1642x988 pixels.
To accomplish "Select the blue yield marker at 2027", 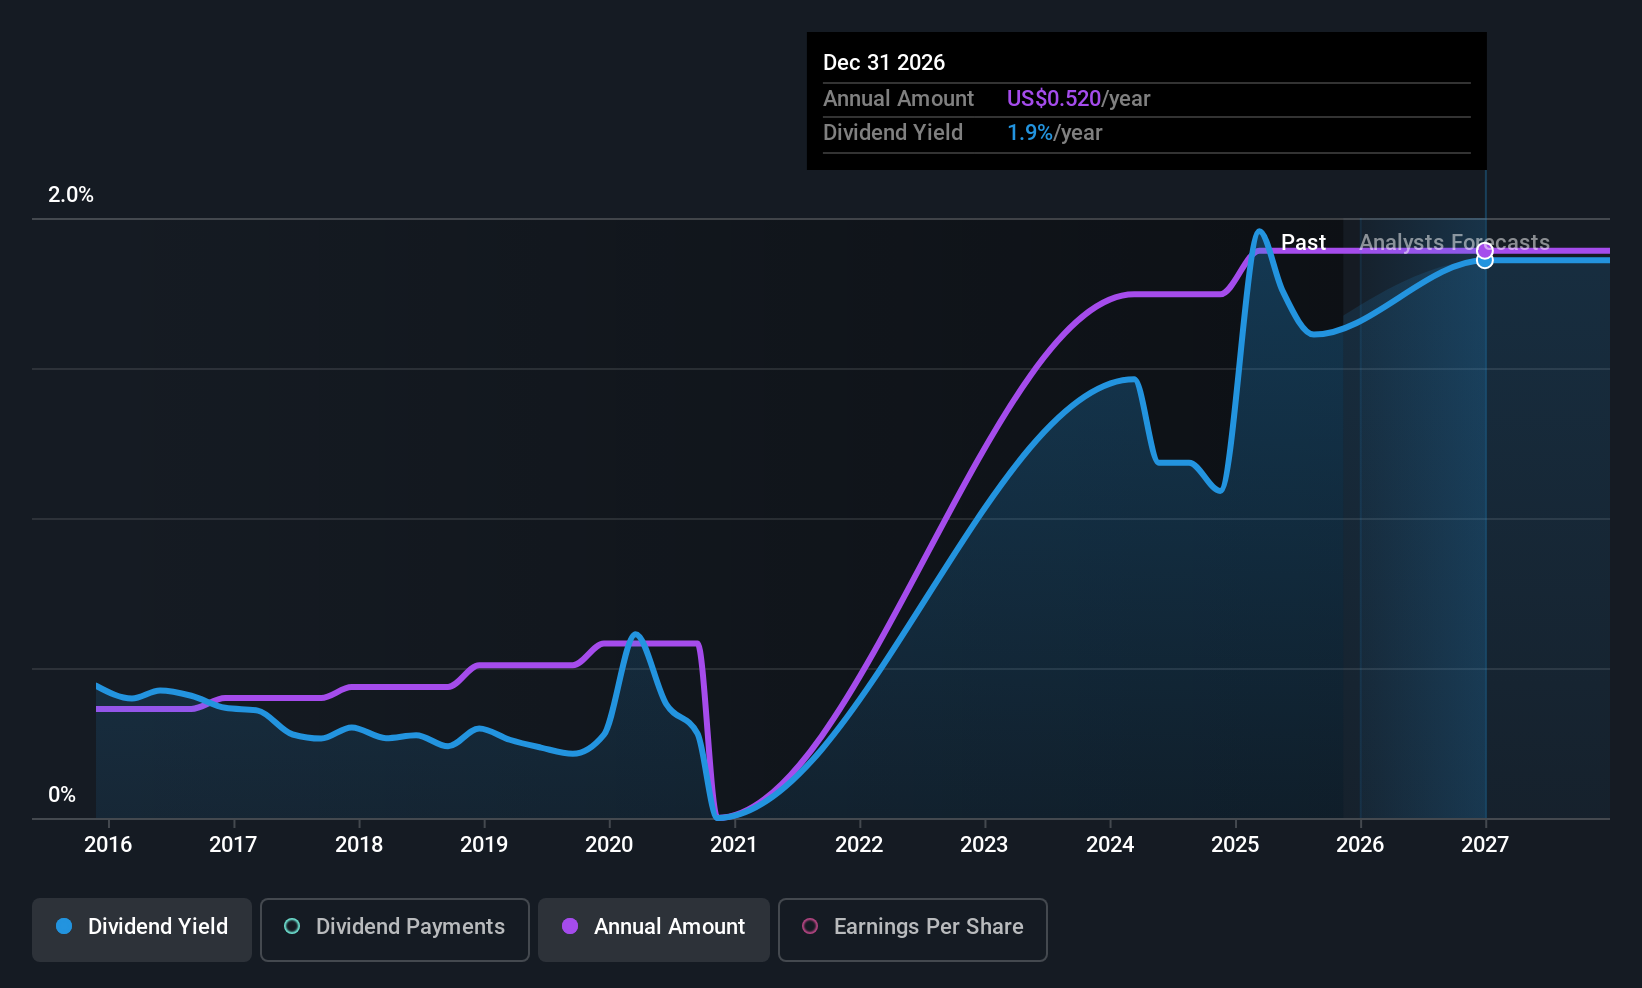I will point(1485,261).
